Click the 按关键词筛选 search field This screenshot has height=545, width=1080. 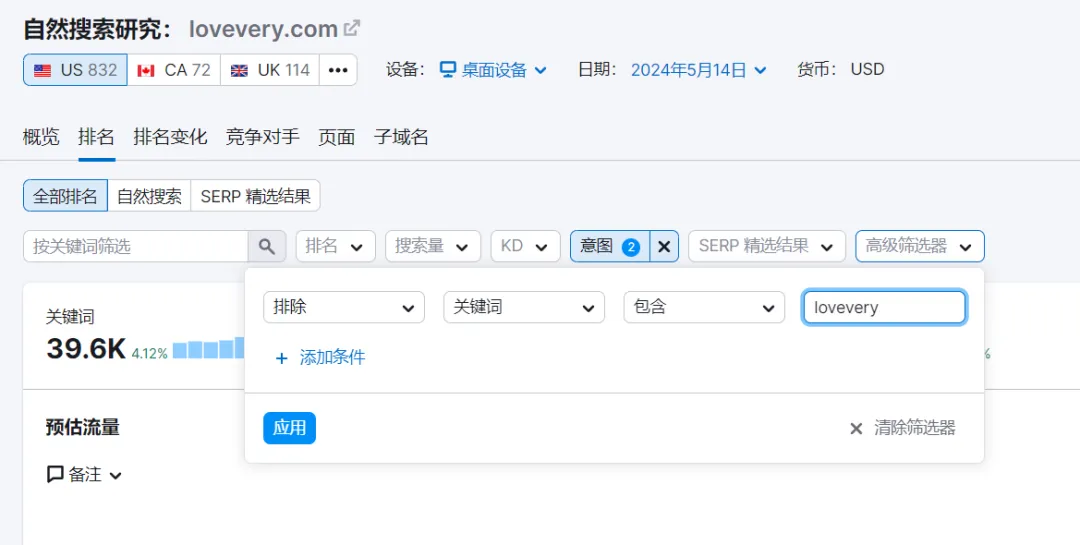pos(136,246)
